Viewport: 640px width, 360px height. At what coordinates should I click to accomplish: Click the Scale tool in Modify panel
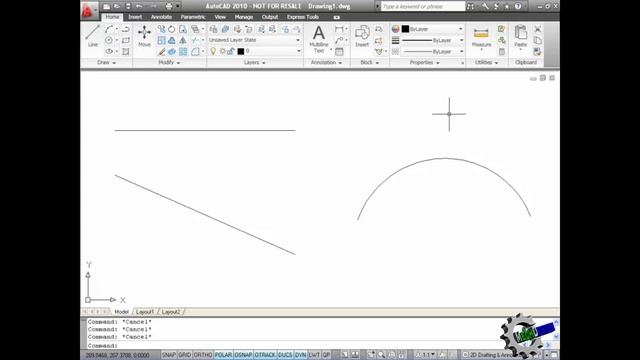pyautogui.click(x=162, y=40)
